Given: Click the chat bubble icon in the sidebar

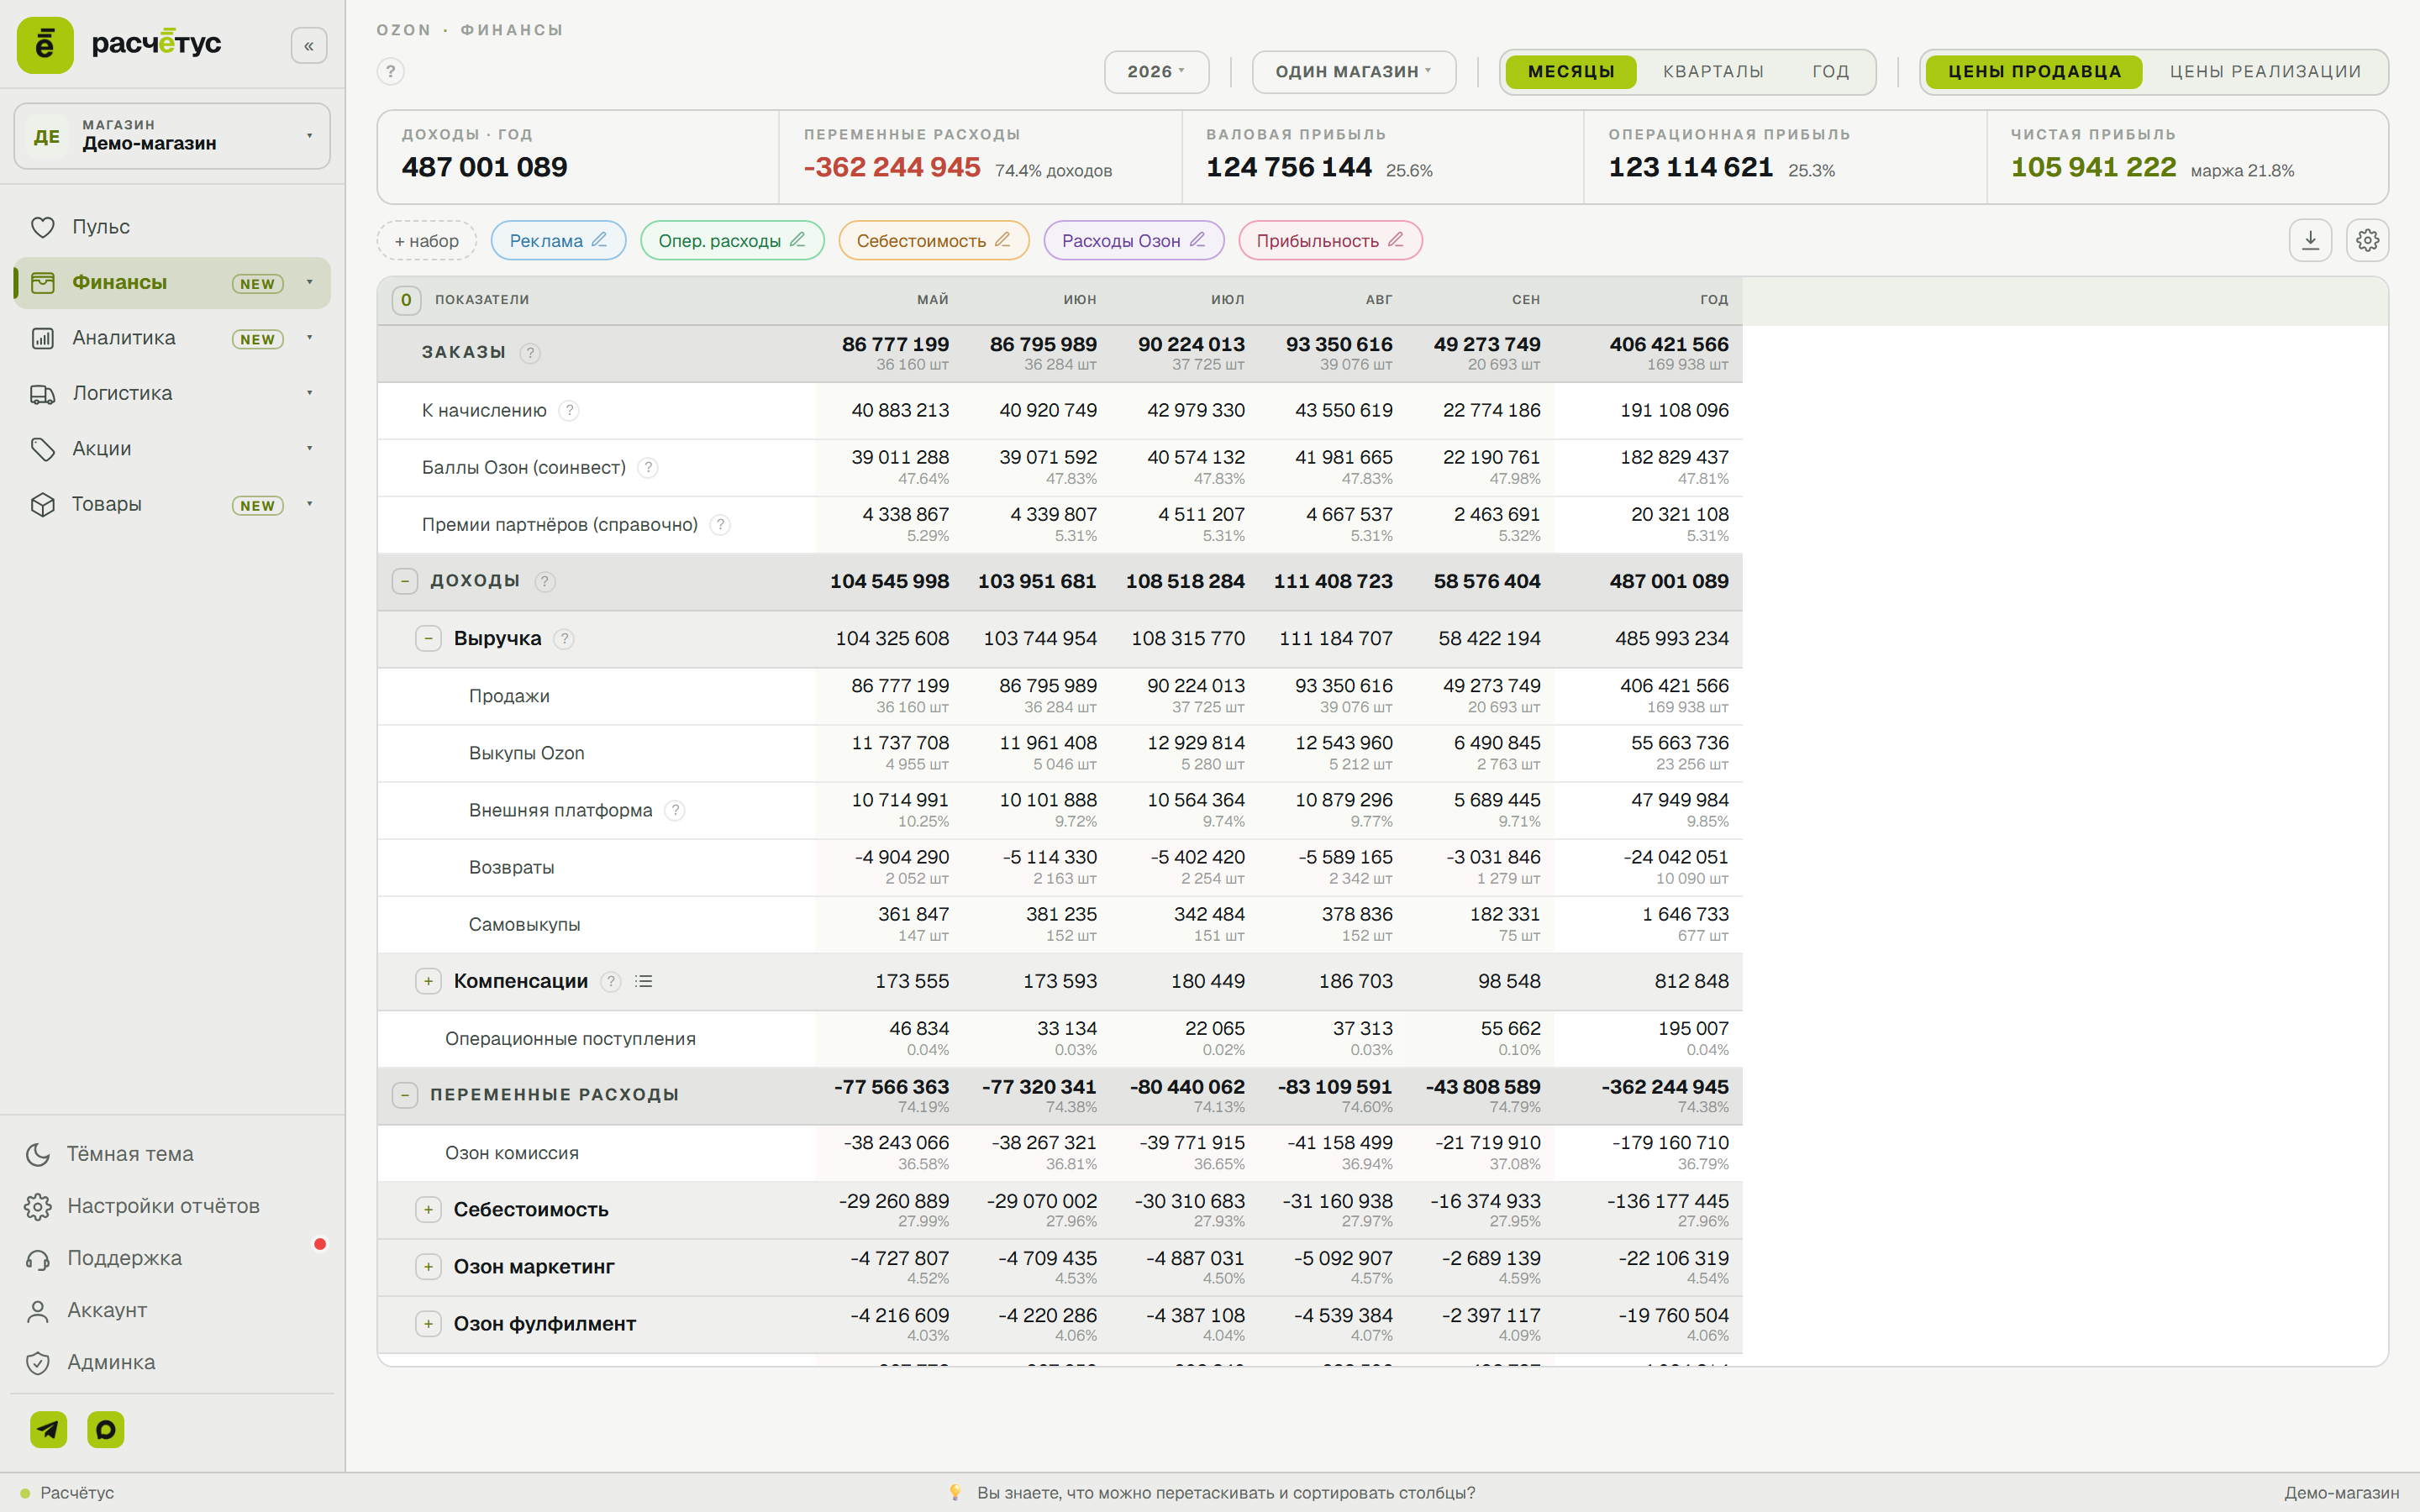Looking at the screenshot, I should tap(106, 1429).
